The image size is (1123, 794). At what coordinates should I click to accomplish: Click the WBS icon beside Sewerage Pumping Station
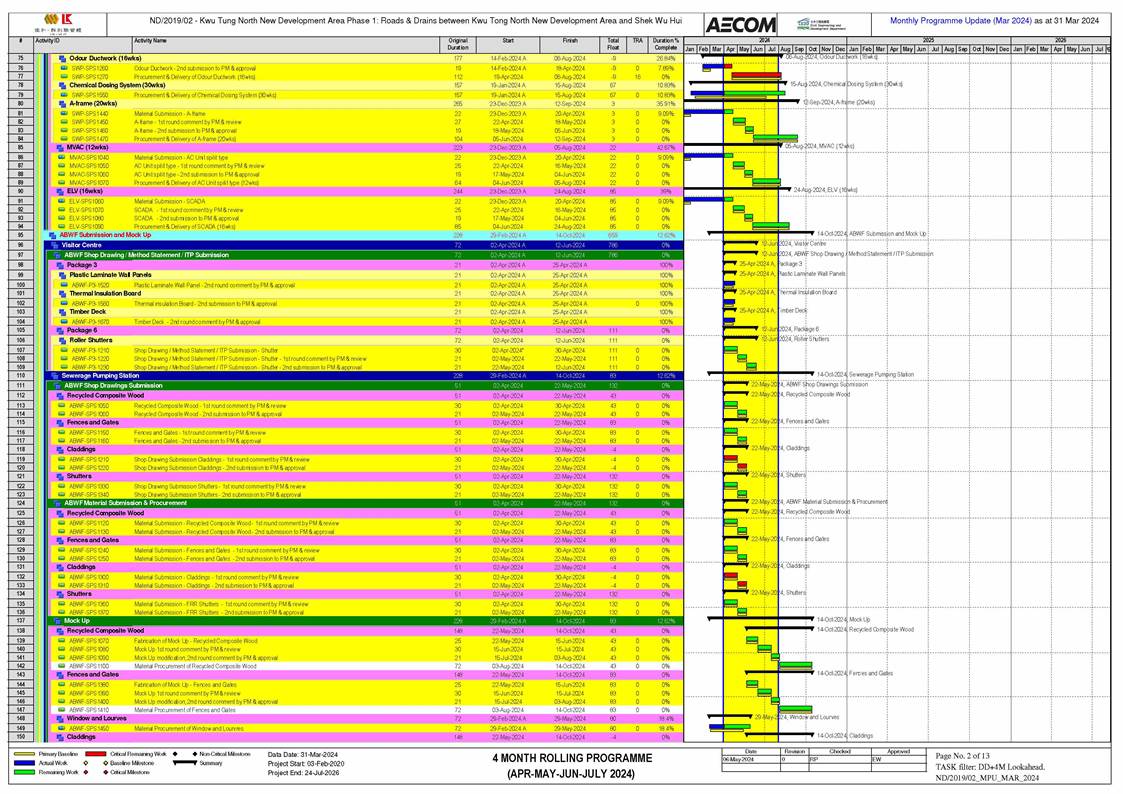pos(54,375)
